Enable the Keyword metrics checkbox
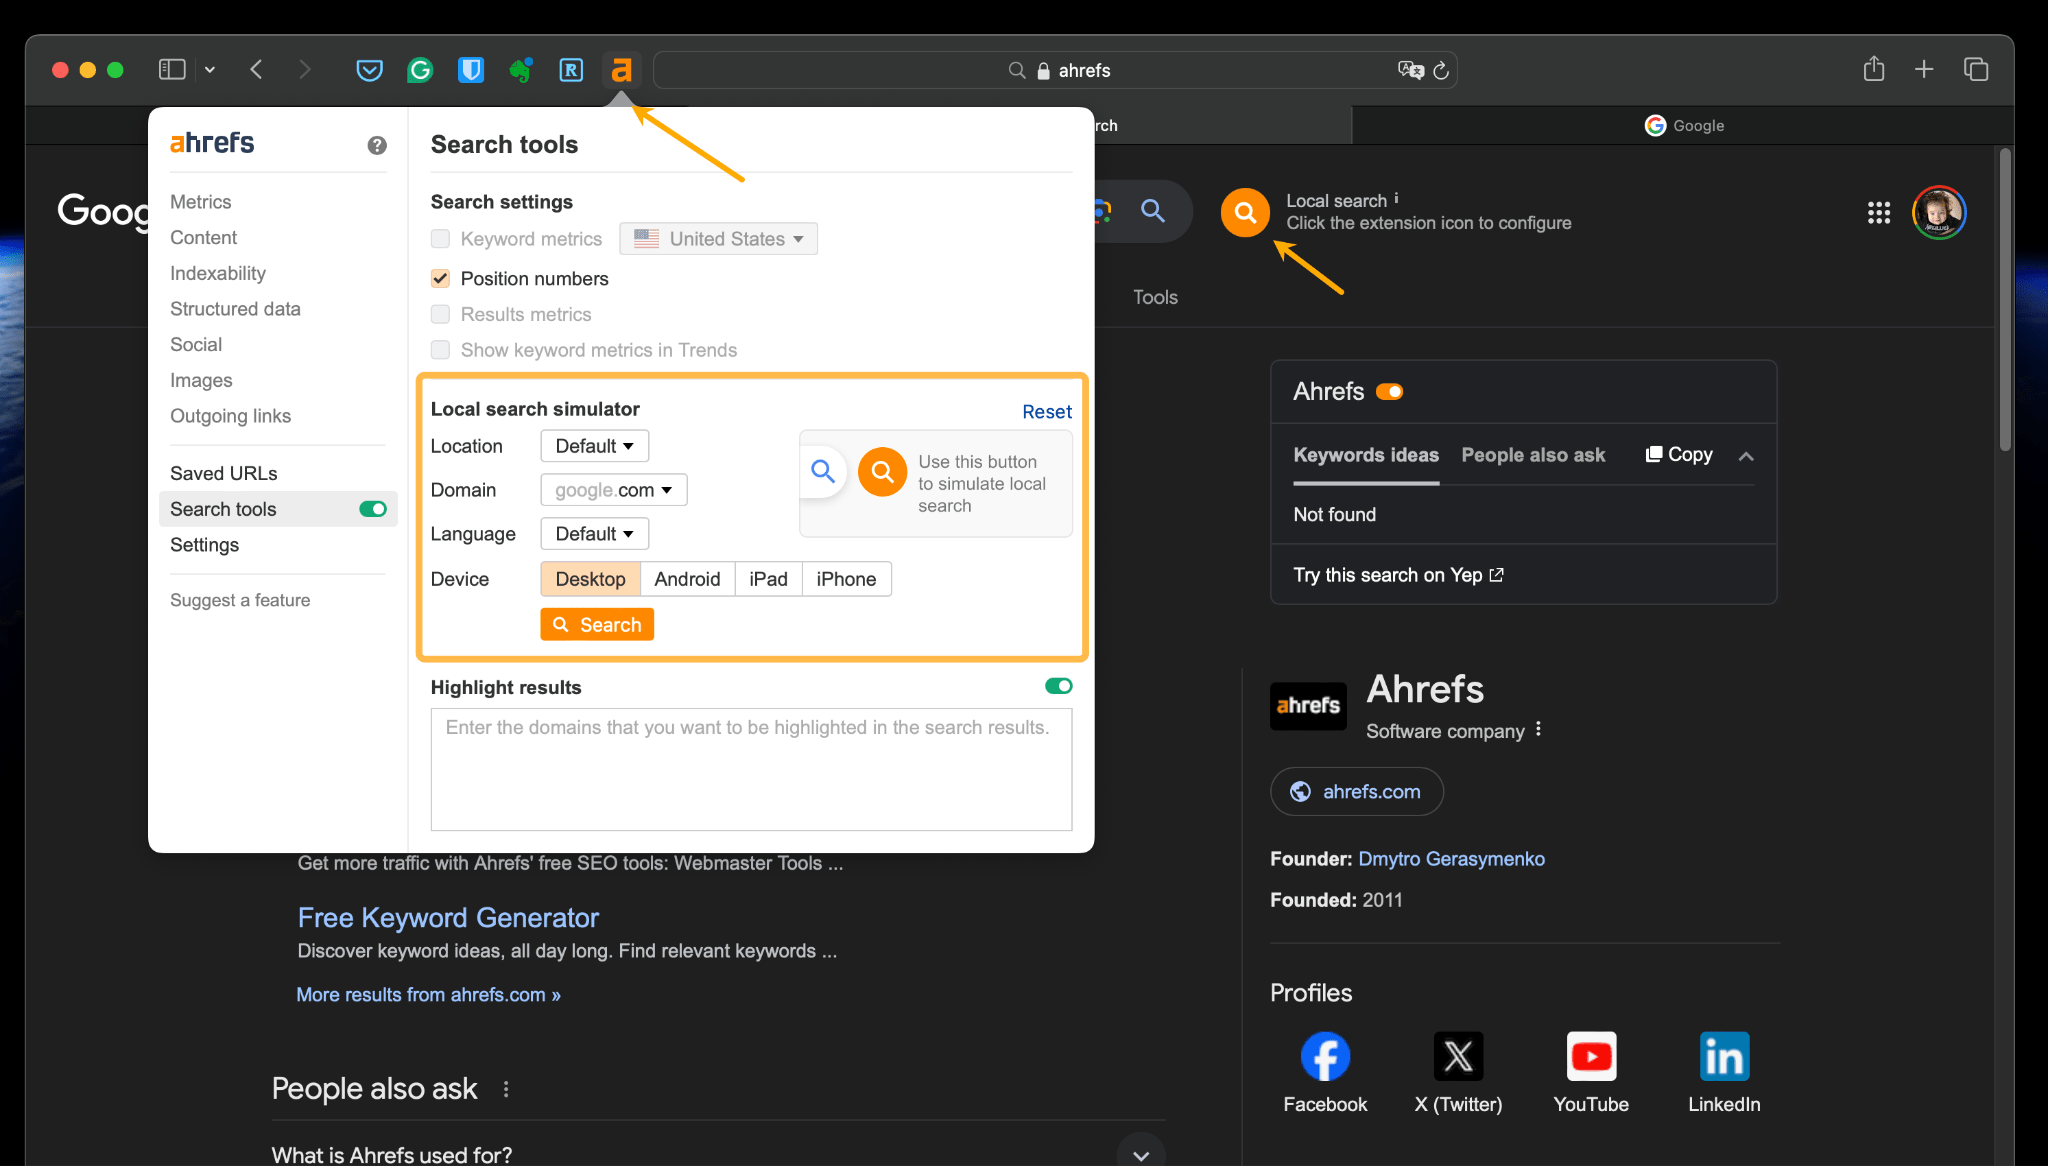 [x=440, y=238]
